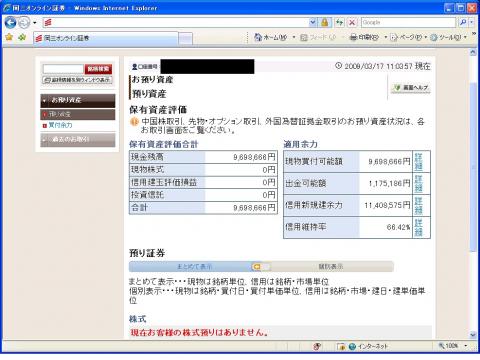Click the Print toolbar button
480x360 pixels.
pyautogui.click(x=364, y=37)
